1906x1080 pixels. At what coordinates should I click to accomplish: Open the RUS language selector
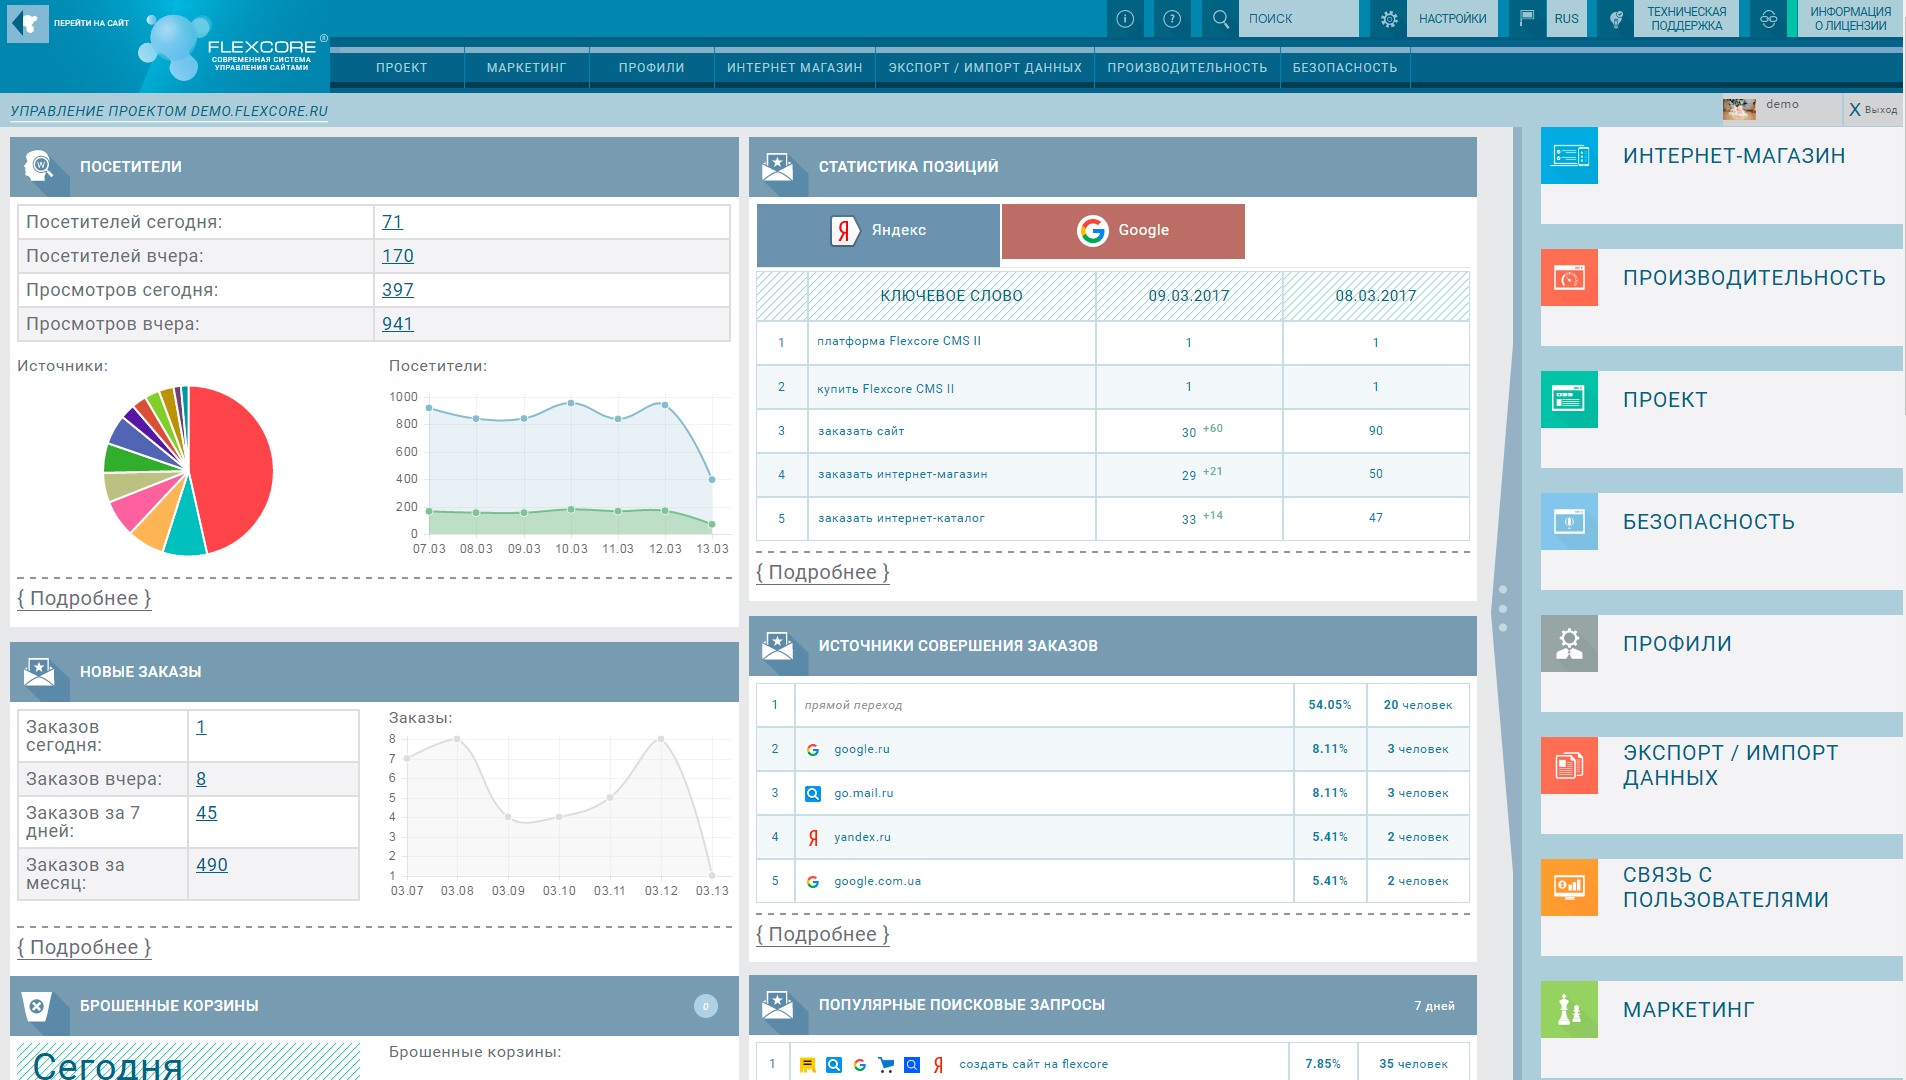tap(1566, 19)
